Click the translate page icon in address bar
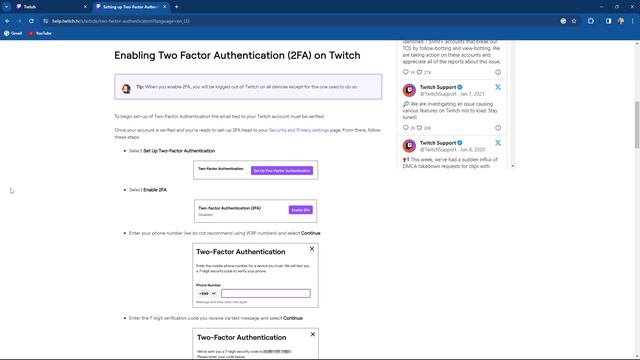Screen dimensions: 640x360 click(x=563, y=21)
